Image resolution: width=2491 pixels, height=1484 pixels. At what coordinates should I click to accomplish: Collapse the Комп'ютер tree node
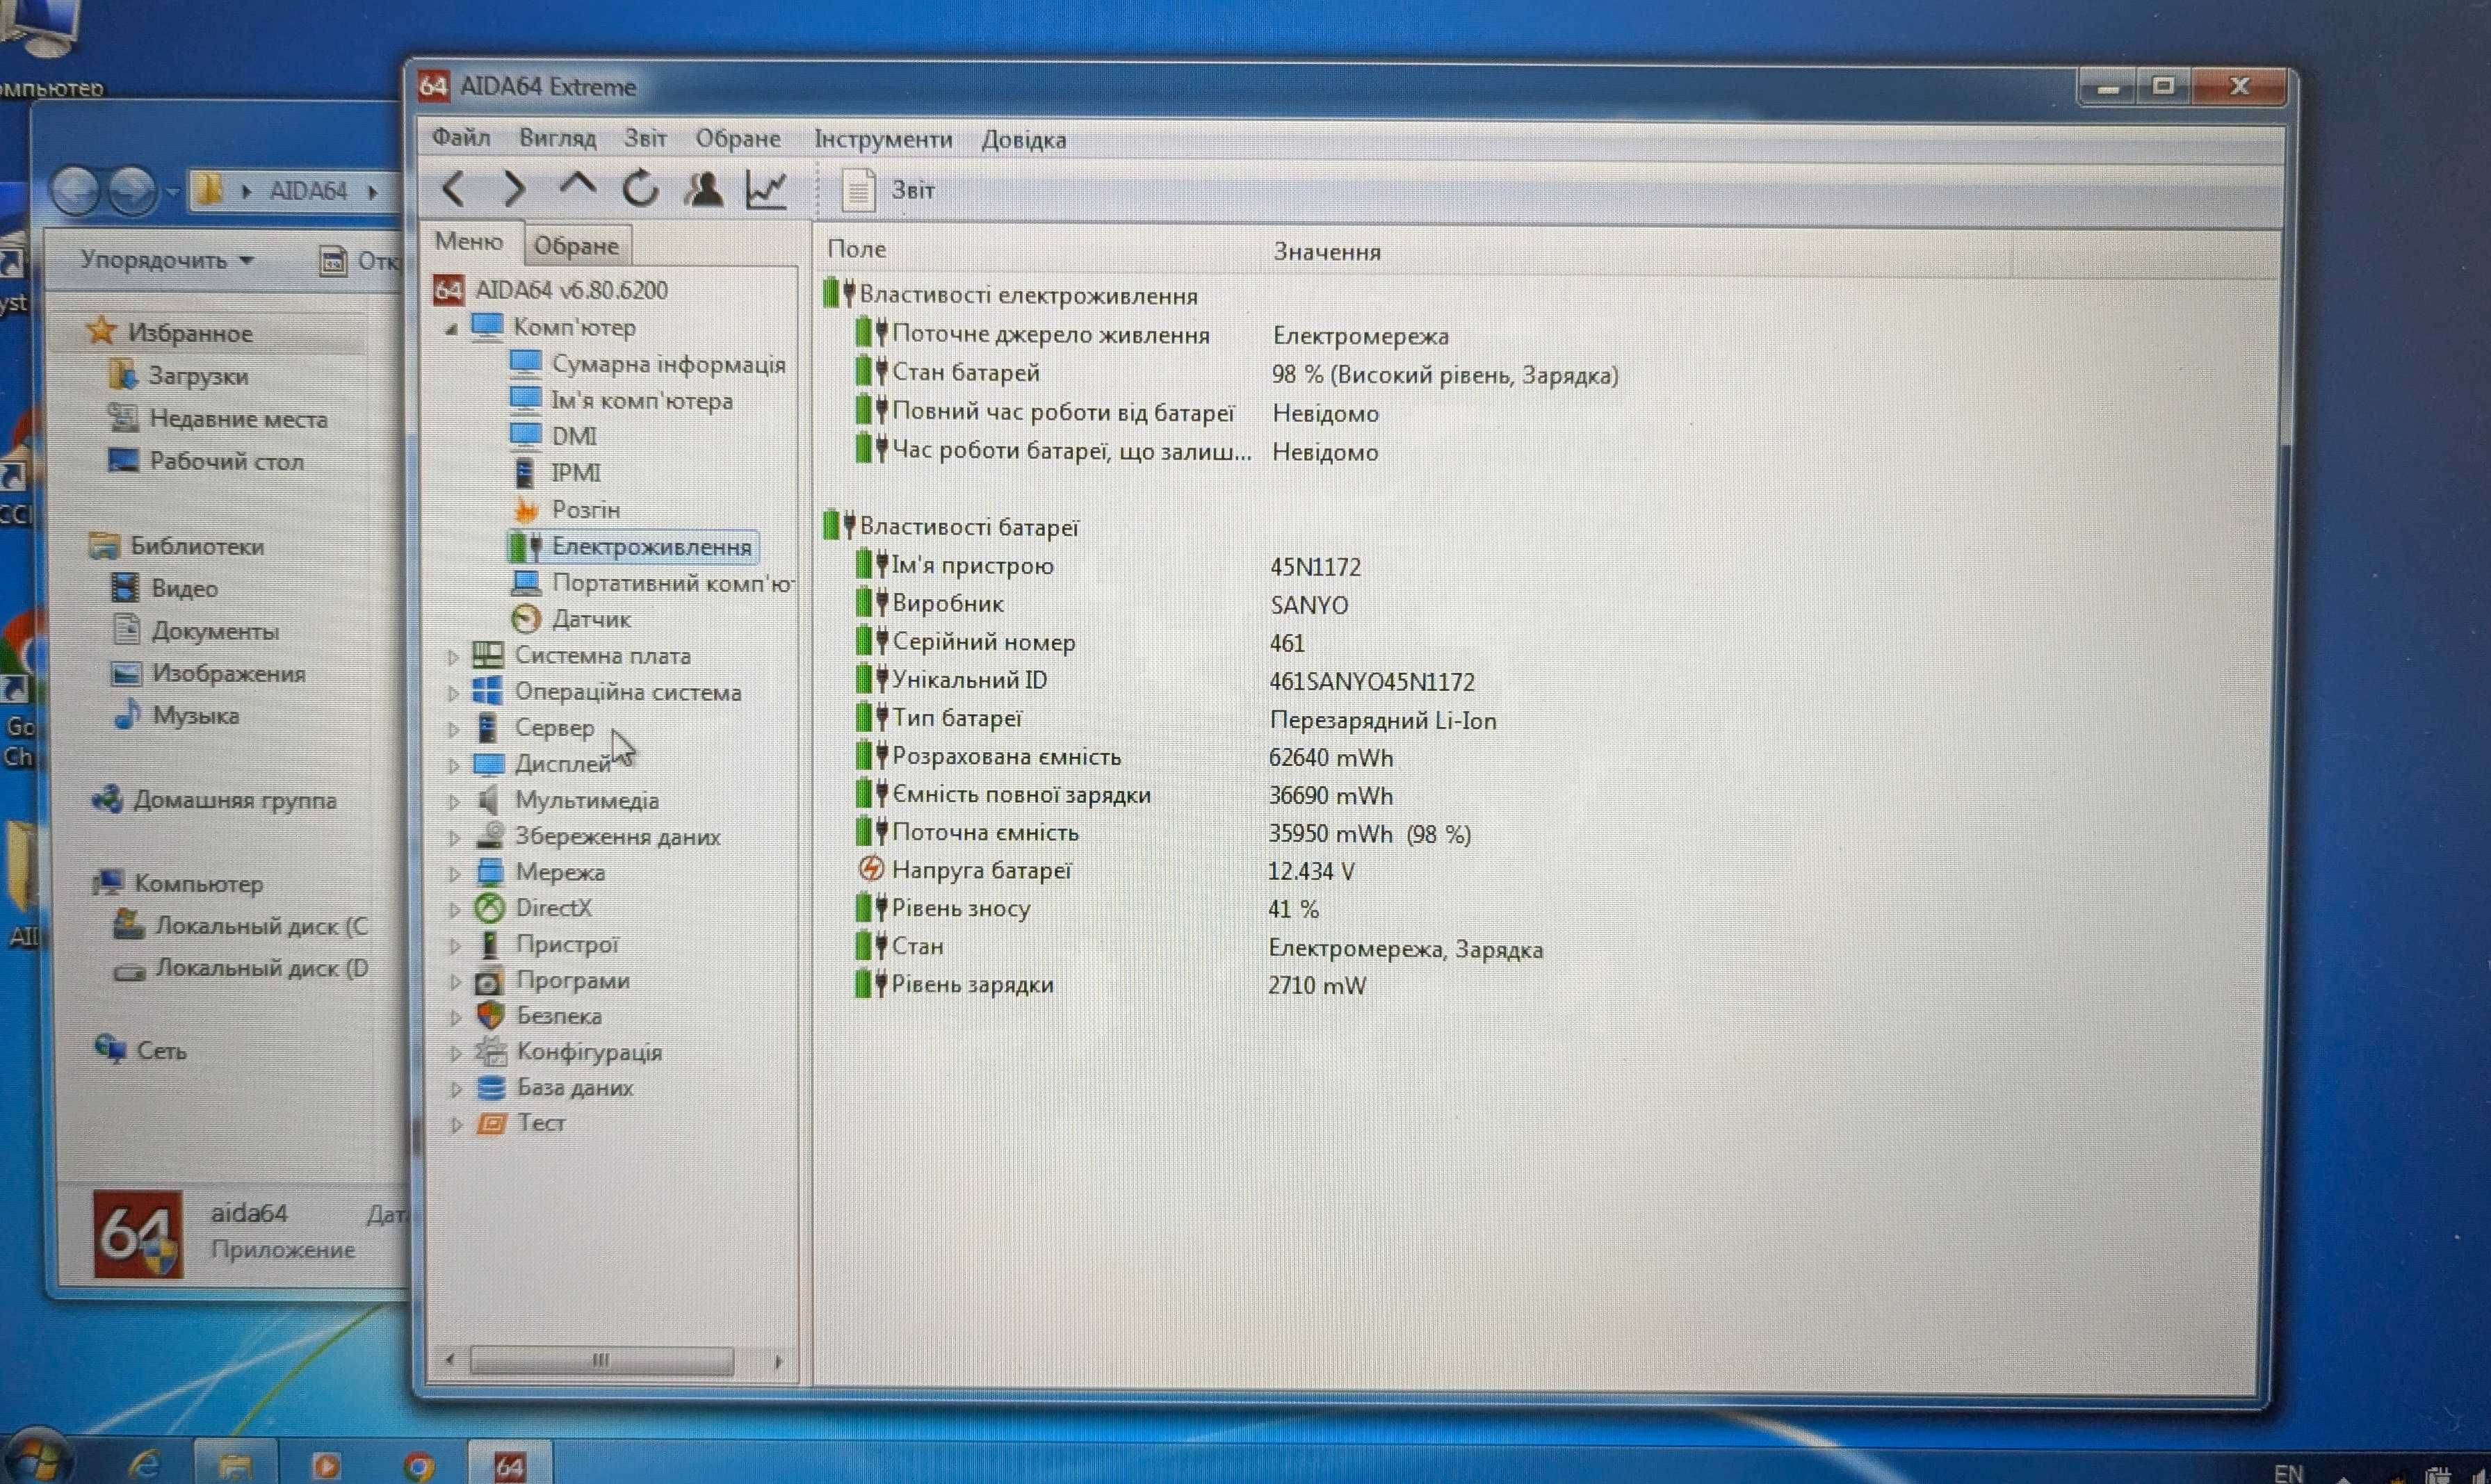pyautogui.click(x=451, y=328)
